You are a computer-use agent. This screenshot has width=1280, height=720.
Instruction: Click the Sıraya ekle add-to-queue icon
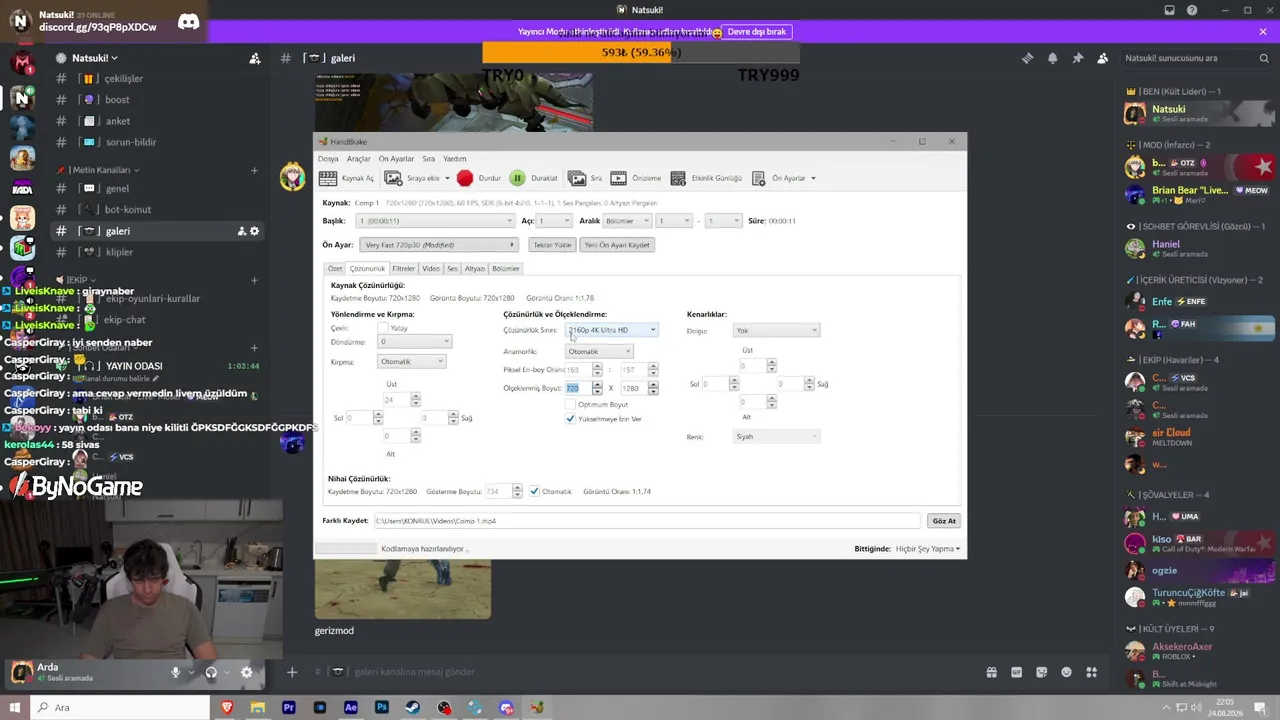394,178
